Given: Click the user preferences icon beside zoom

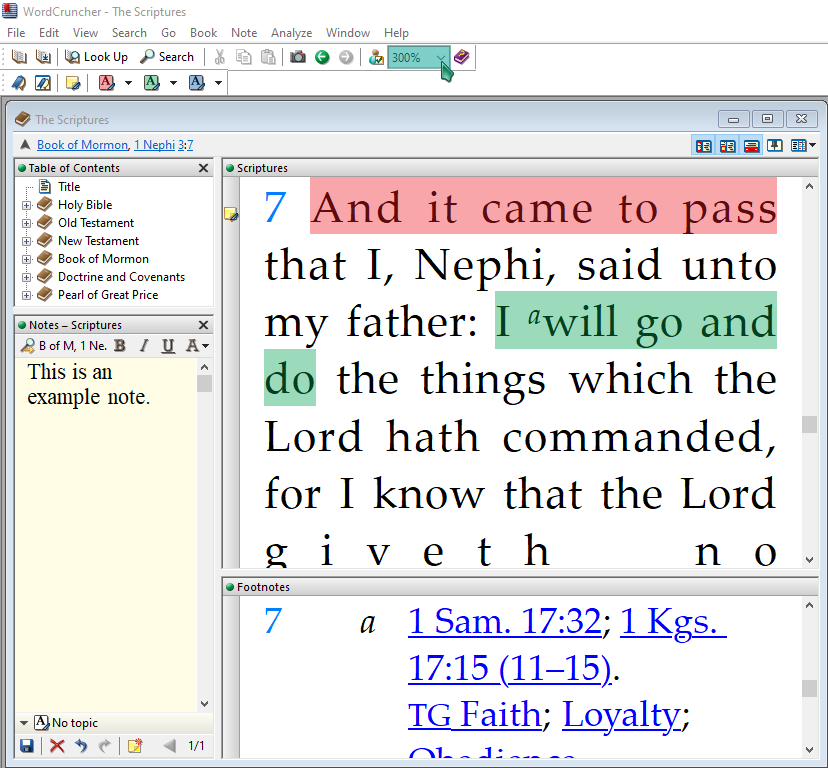Looking at the screenshot, I should pos(376,57).
